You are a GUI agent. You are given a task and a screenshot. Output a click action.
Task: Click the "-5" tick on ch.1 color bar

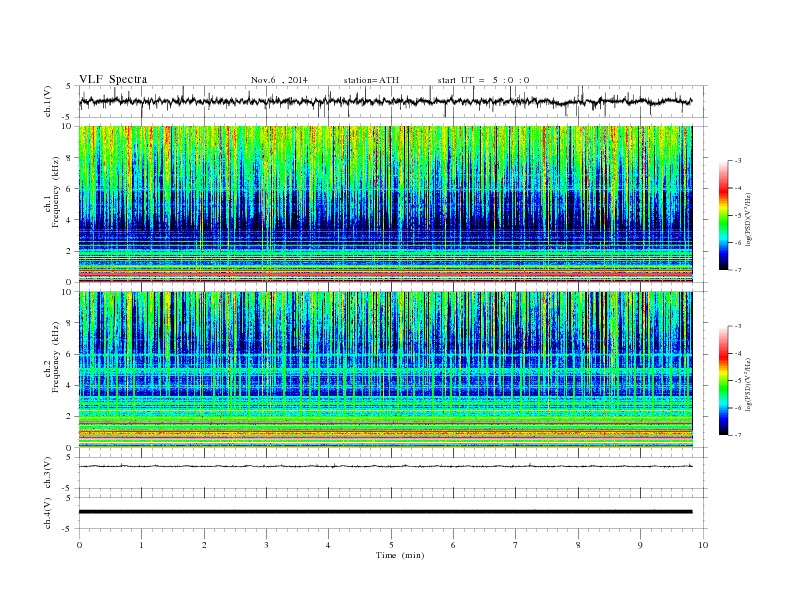pos(738,216)
